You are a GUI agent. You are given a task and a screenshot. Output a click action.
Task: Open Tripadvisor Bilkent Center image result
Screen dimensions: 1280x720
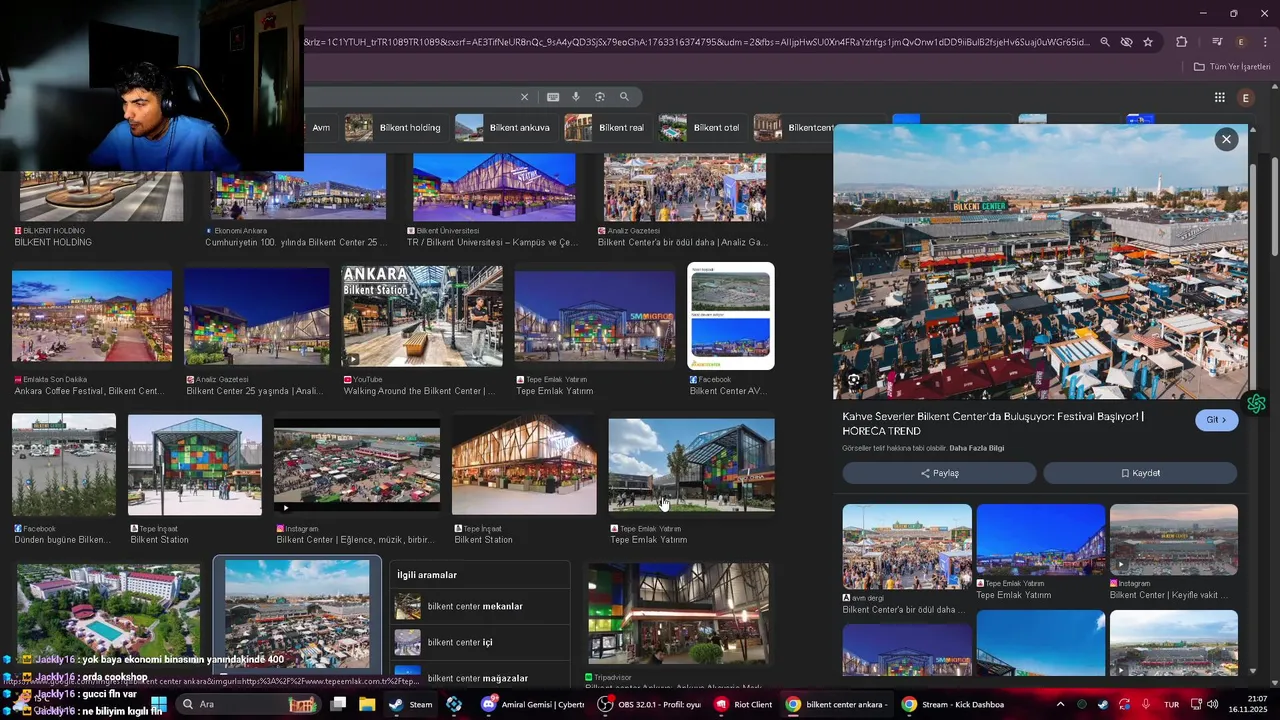point(679,613)
